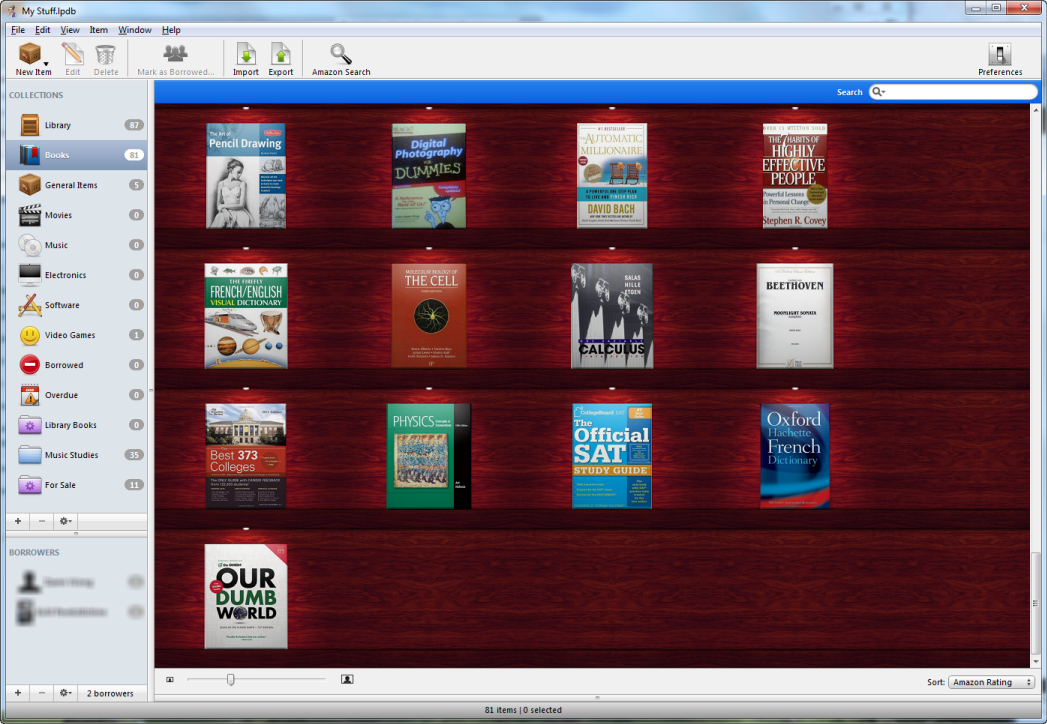Image resolution: width=1047 pixels, height=724 pixels.
Task: Select the Movies clapperboard icon
Action: pyautogui.click(x=29, y=215)
